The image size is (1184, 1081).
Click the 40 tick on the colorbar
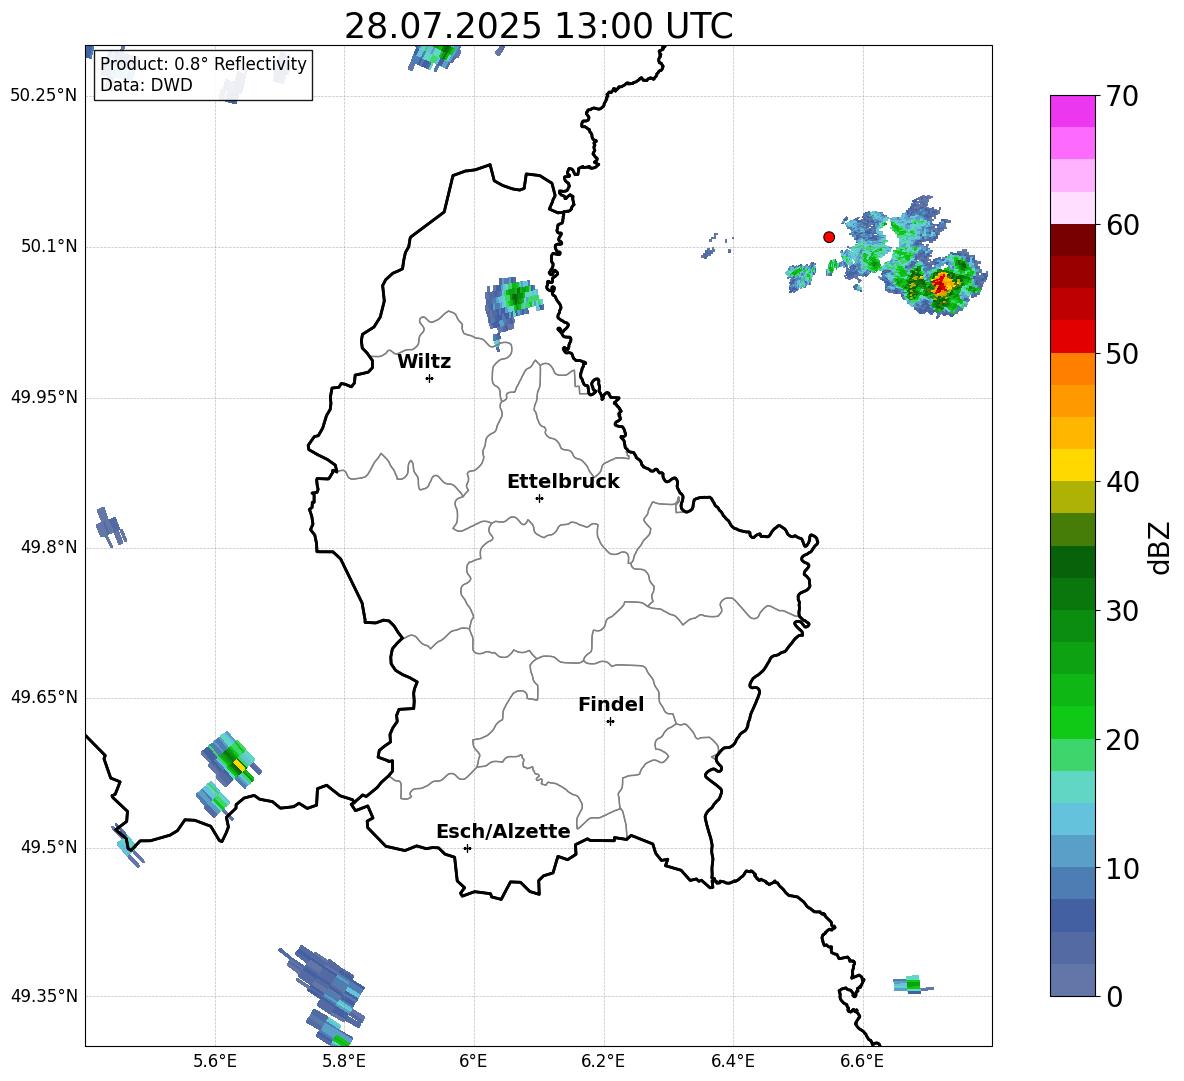(x=1121, y=482)
